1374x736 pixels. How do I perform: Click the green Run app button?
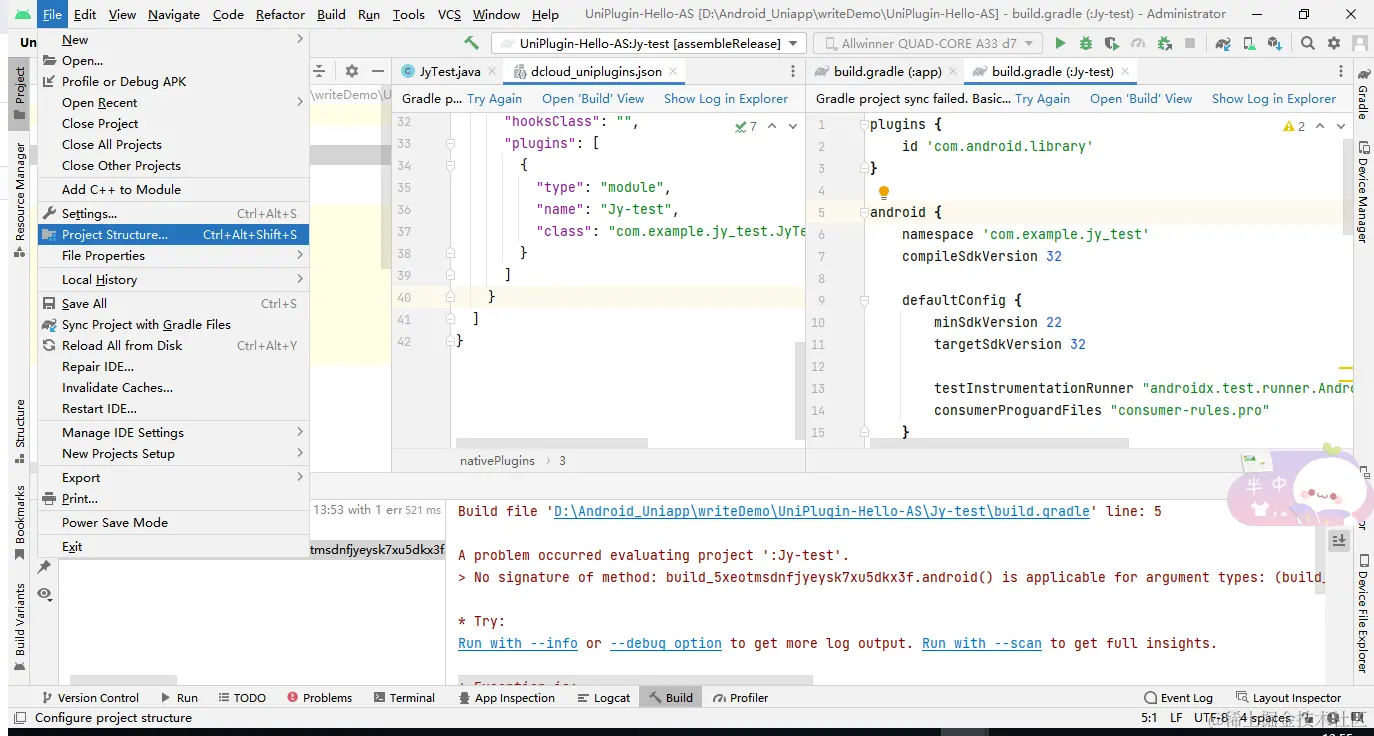pos(1060,43)
